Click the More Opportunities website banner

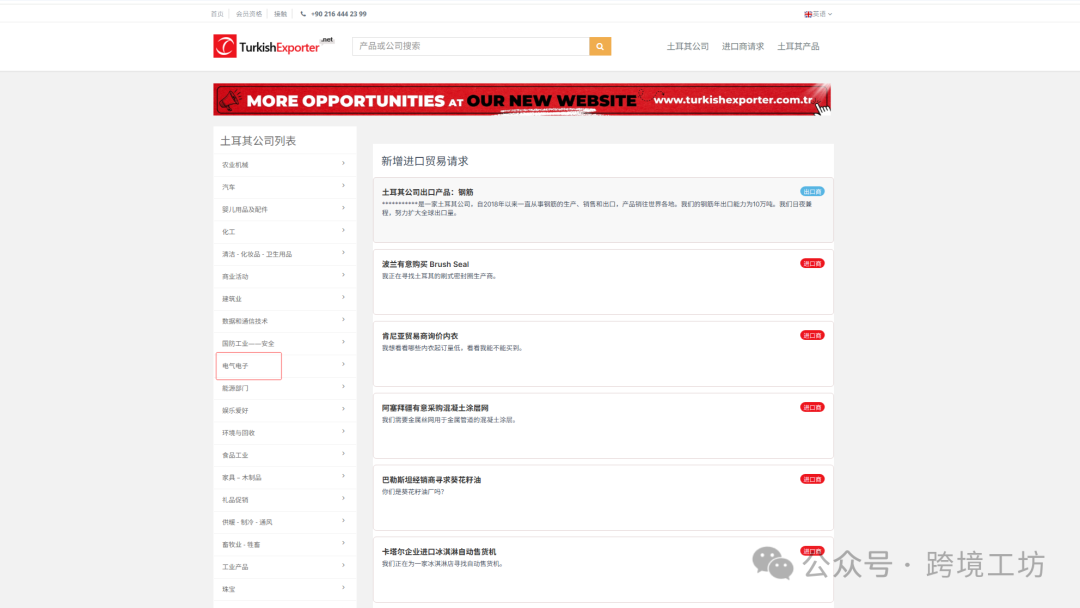(x=522, y=100)
